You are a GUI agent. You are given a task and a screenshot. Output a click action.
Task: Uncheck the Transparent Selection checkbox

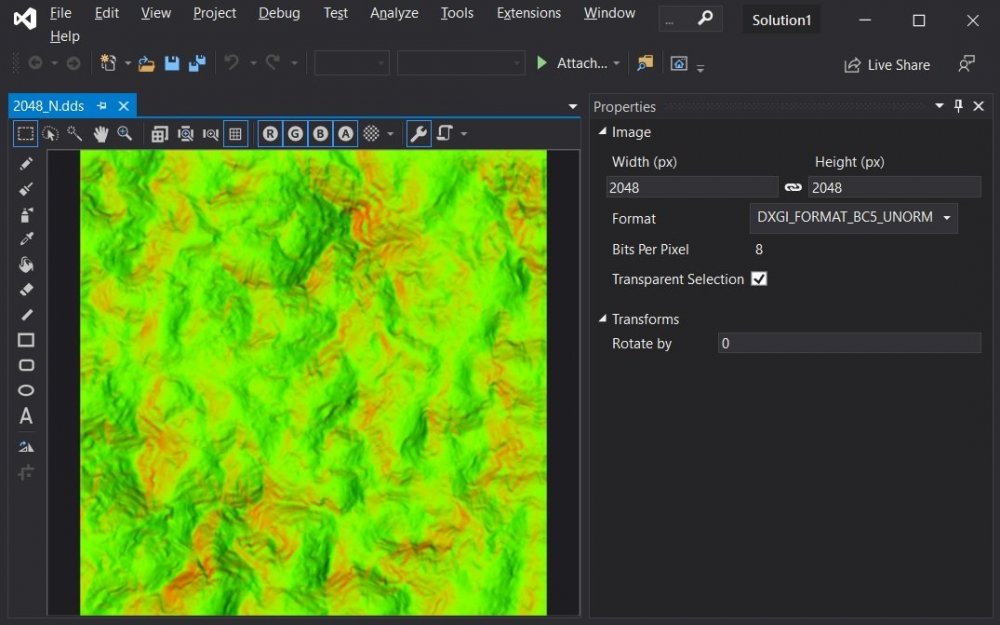click(x=759, y=279)
